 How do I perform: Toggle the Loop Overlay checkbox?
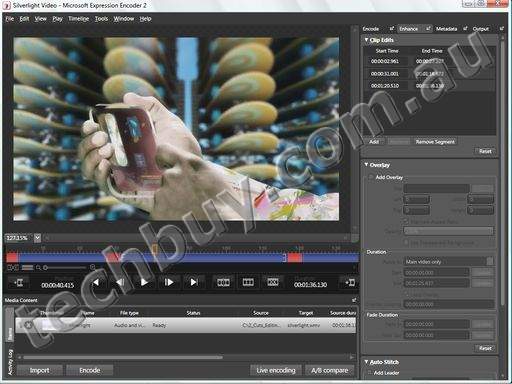[406, 295]
